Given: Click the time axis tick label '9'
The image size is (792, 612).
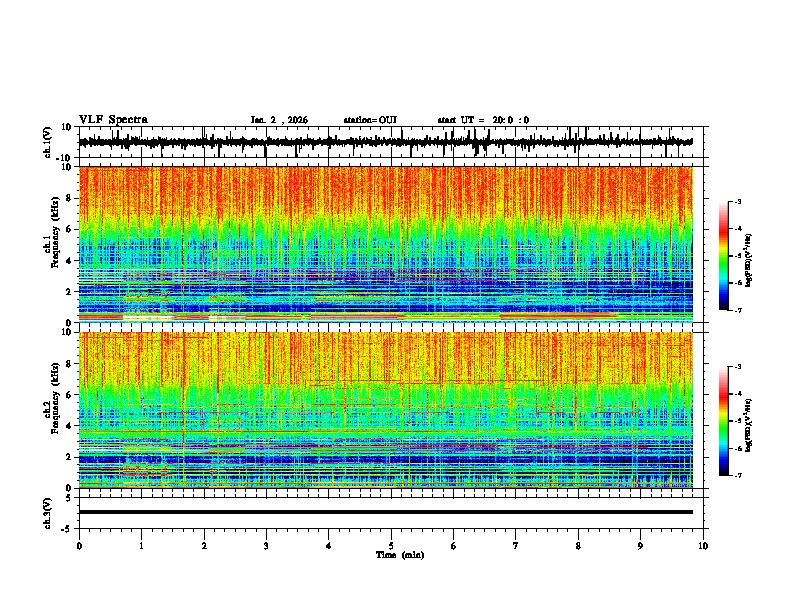Looking at the screenshot, I should [x=640, y=546].
